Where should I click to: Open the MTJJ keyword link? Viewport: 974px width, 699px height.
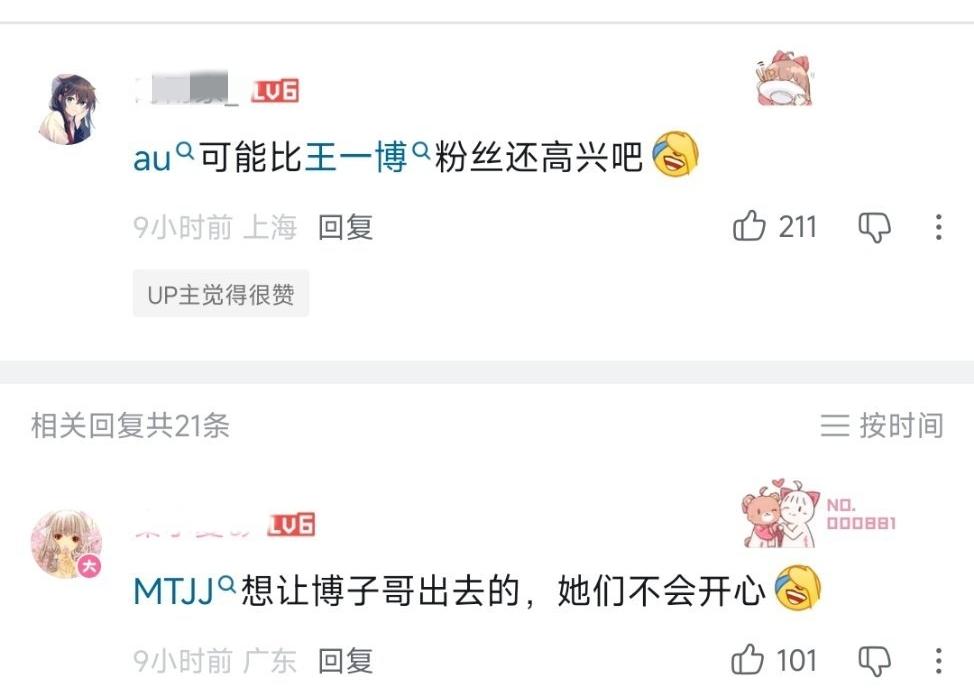(174, 590)
